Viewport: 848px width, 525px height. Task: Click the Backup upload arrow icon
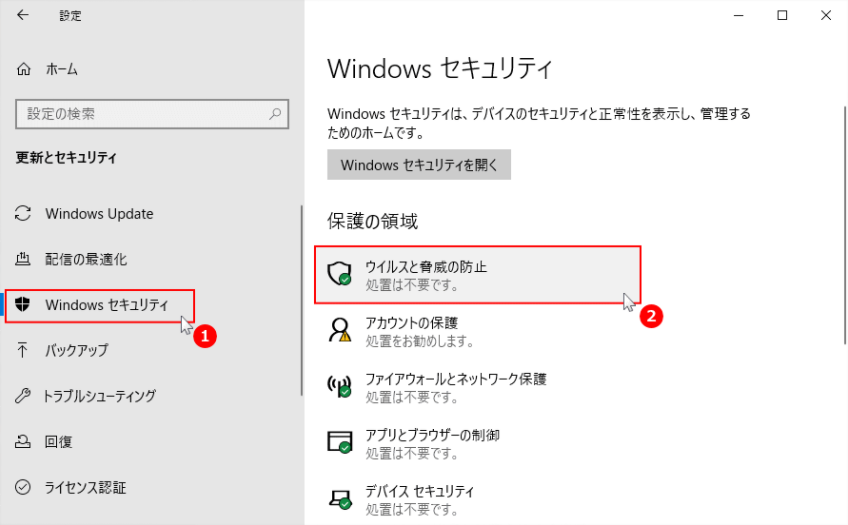(x=24, y=351)
